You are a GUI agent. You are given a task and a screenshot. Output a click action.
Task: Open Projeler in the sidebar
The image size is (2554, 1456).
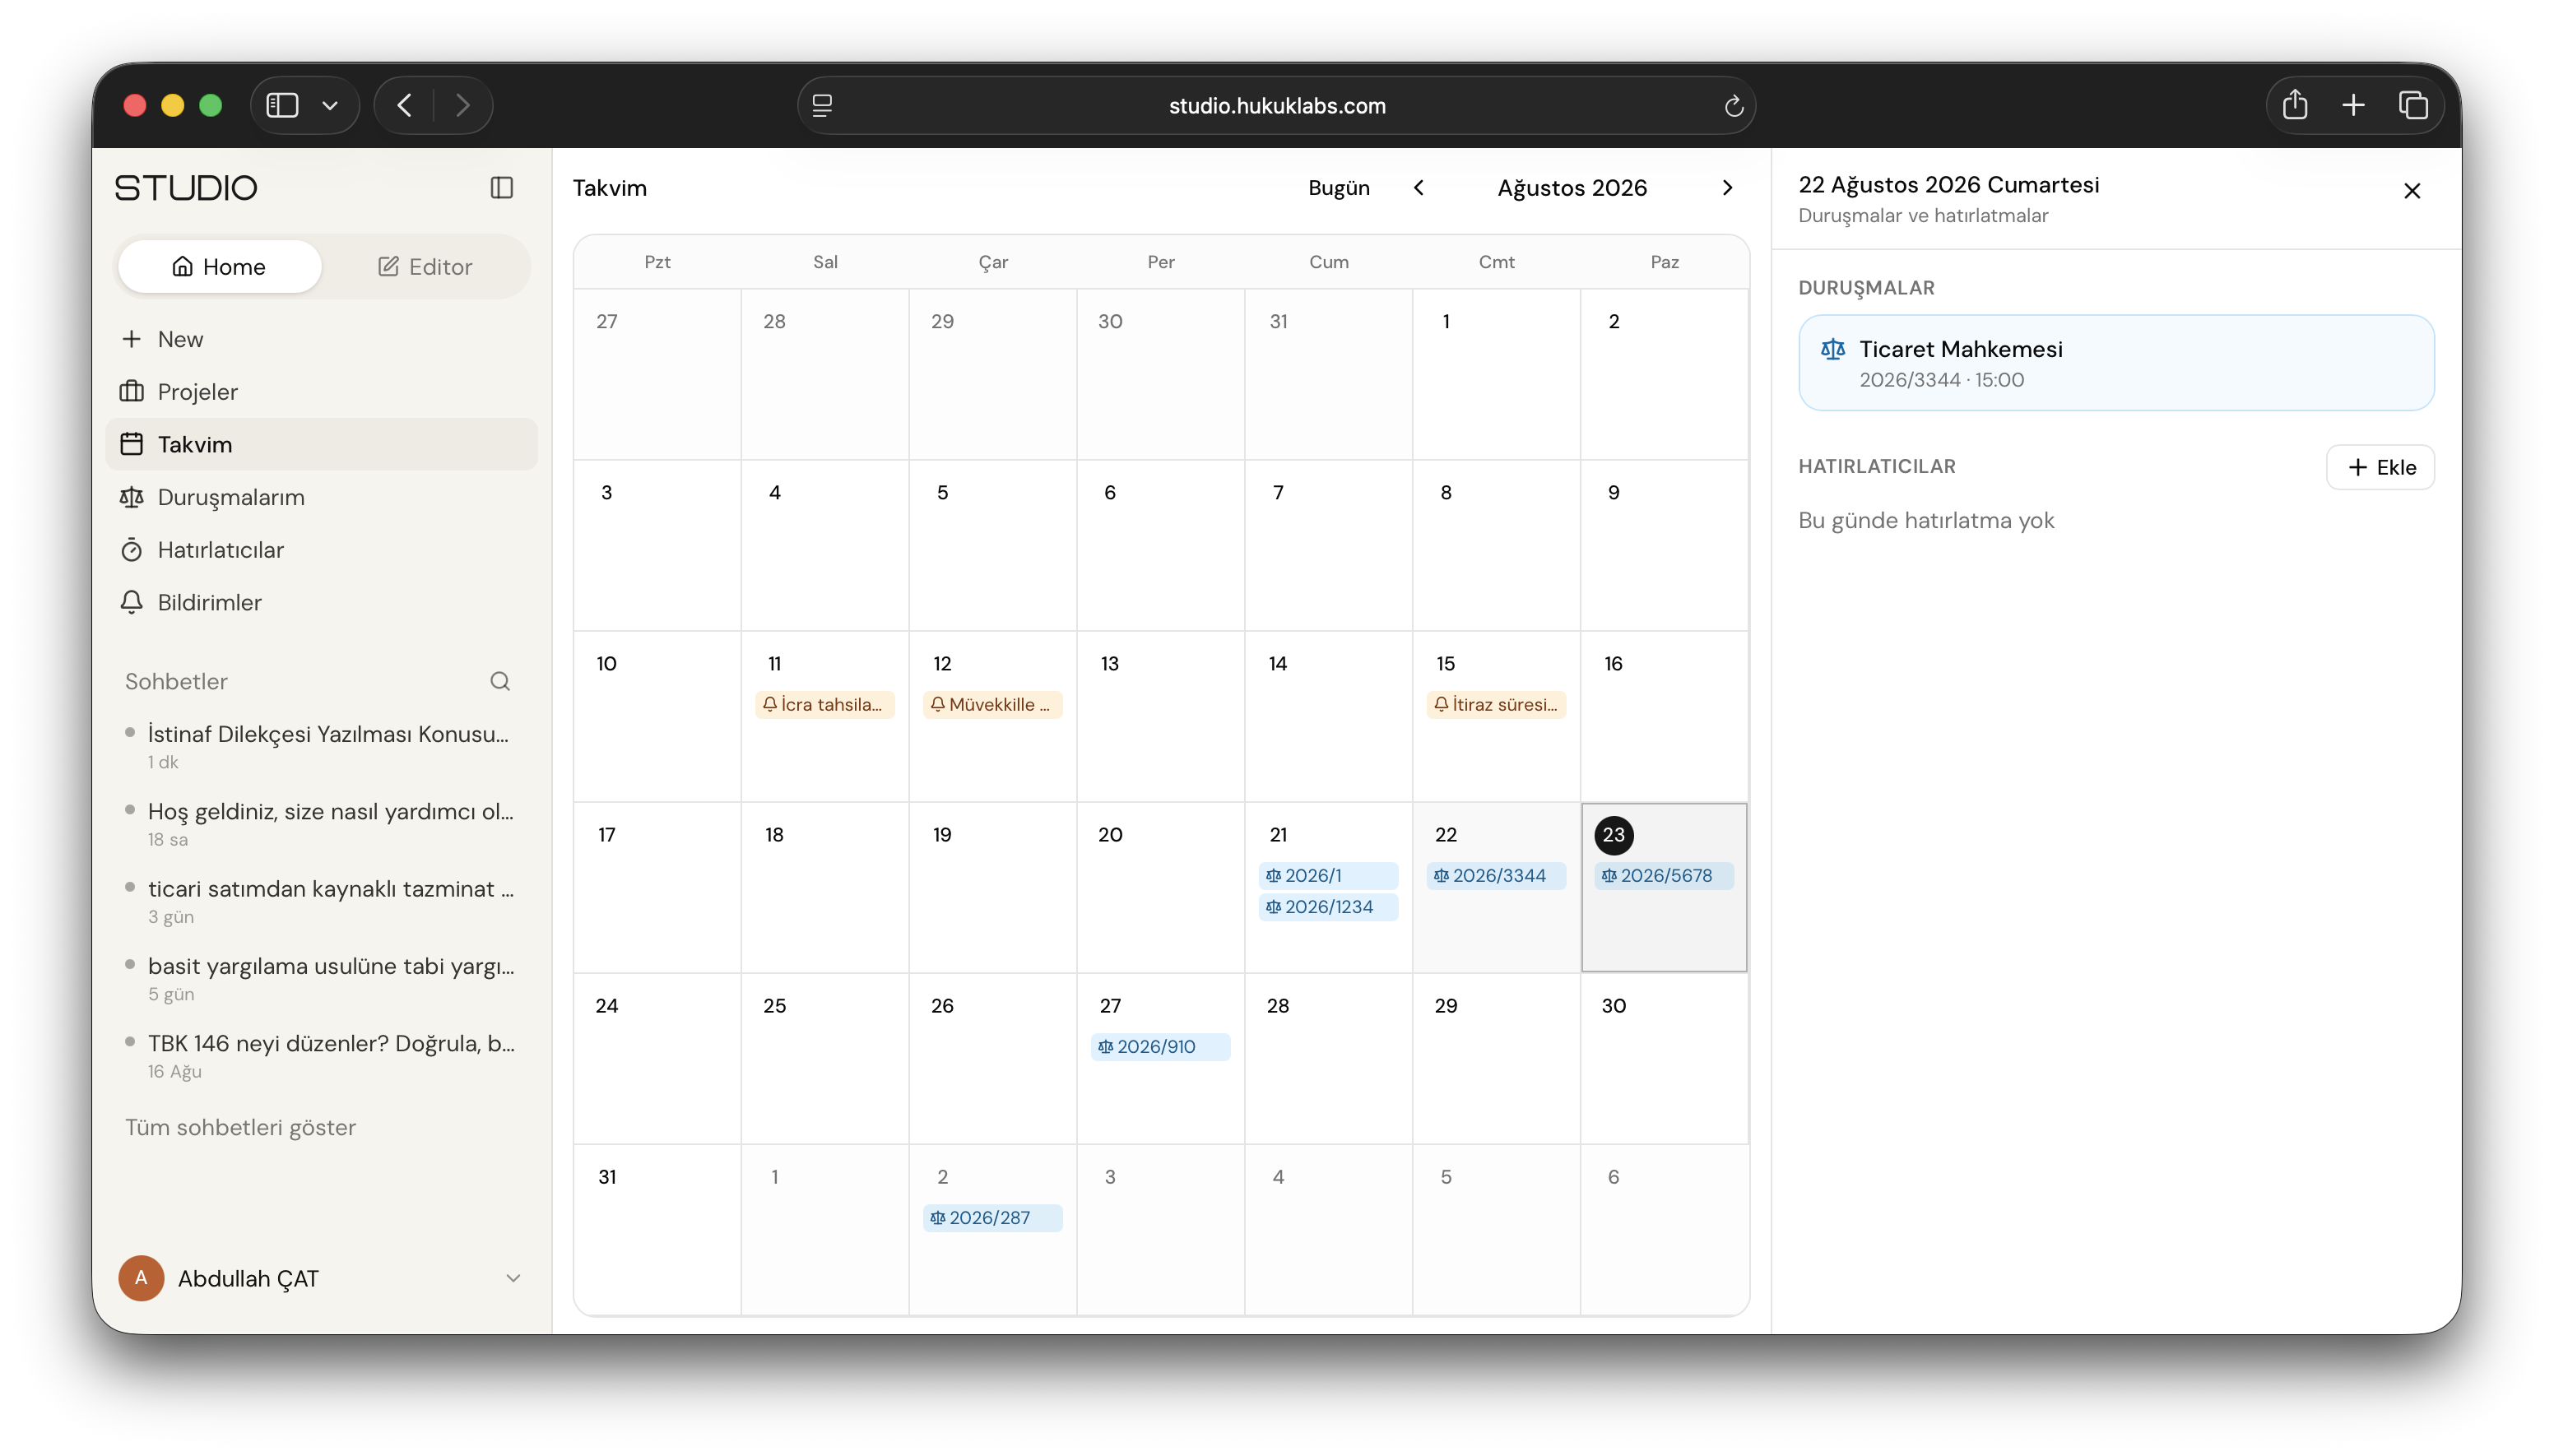pyautogui.click(x=321, y=392)
